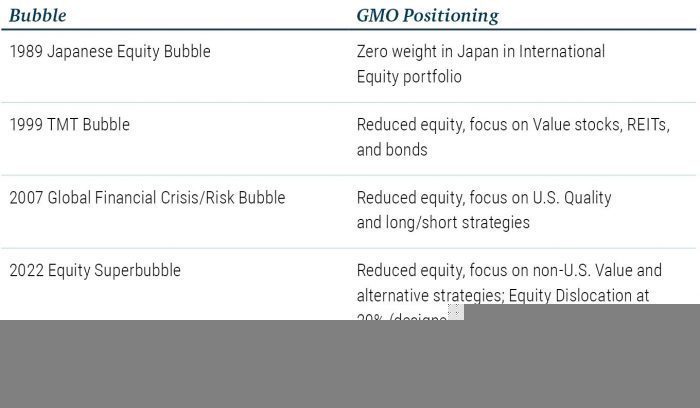Click the partially hidden "20% (designe" text

402,317
